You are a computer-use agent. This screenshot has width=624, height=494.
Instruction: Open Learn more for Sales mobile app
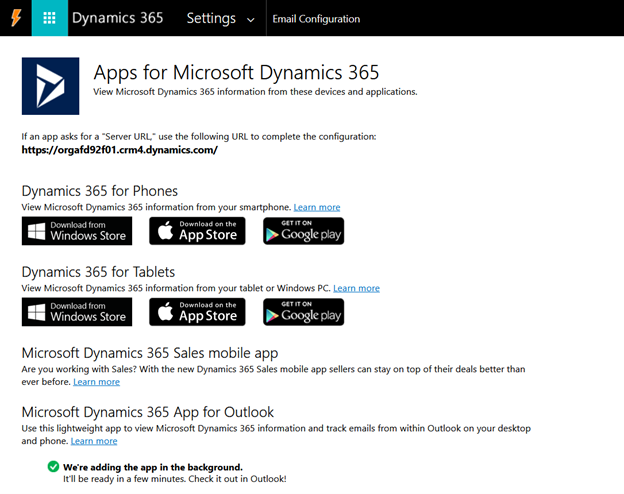click(96, 382)
